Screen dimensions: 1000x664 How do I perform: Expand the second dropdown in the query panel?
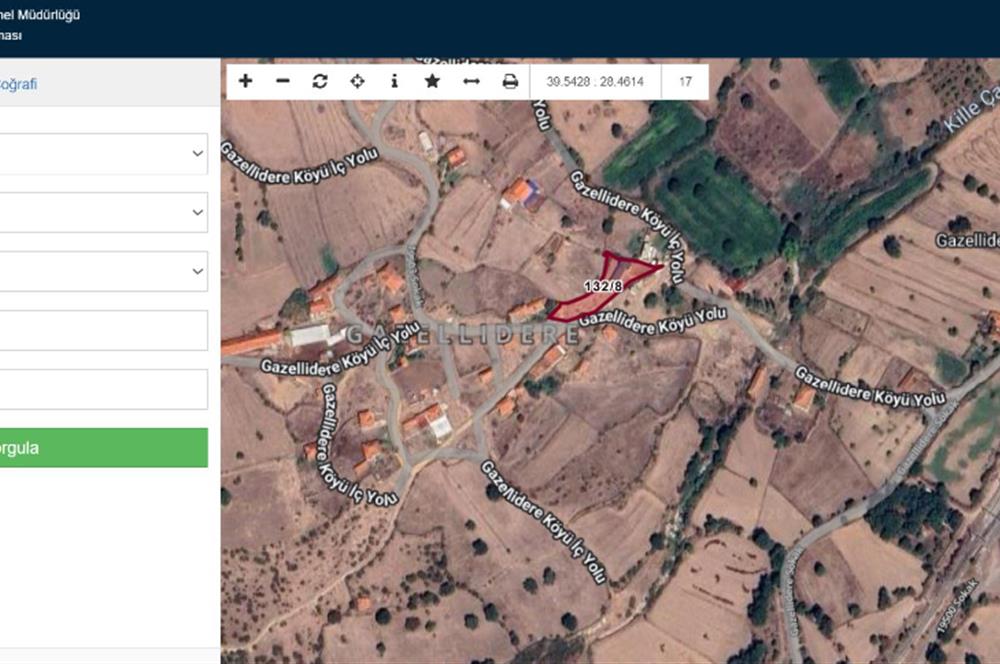[102, 213]
